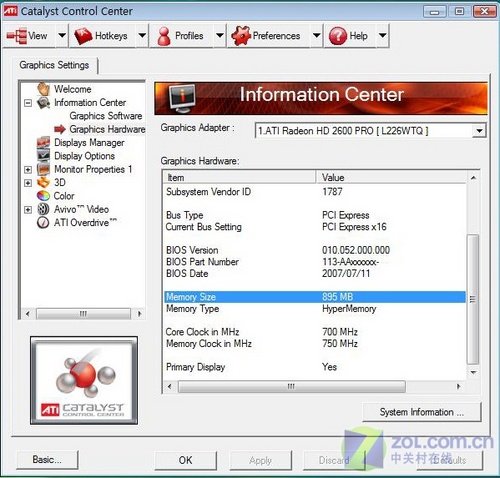
Task: Open the Help dropdown arrow
Action: [383, 35]
